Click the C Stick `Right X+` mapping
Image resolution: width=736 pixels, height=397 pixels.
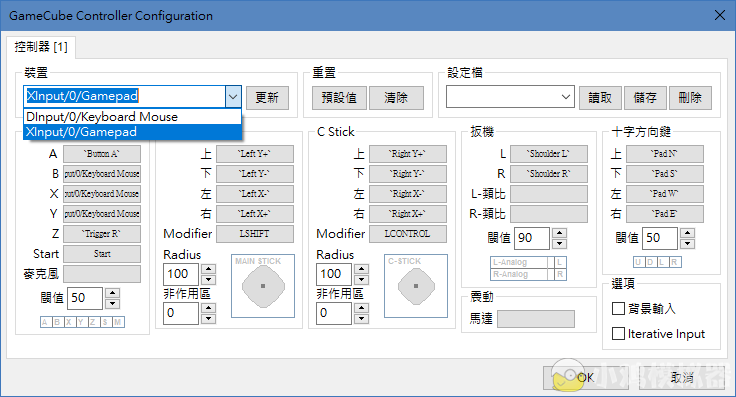click(x=408, y=214)
